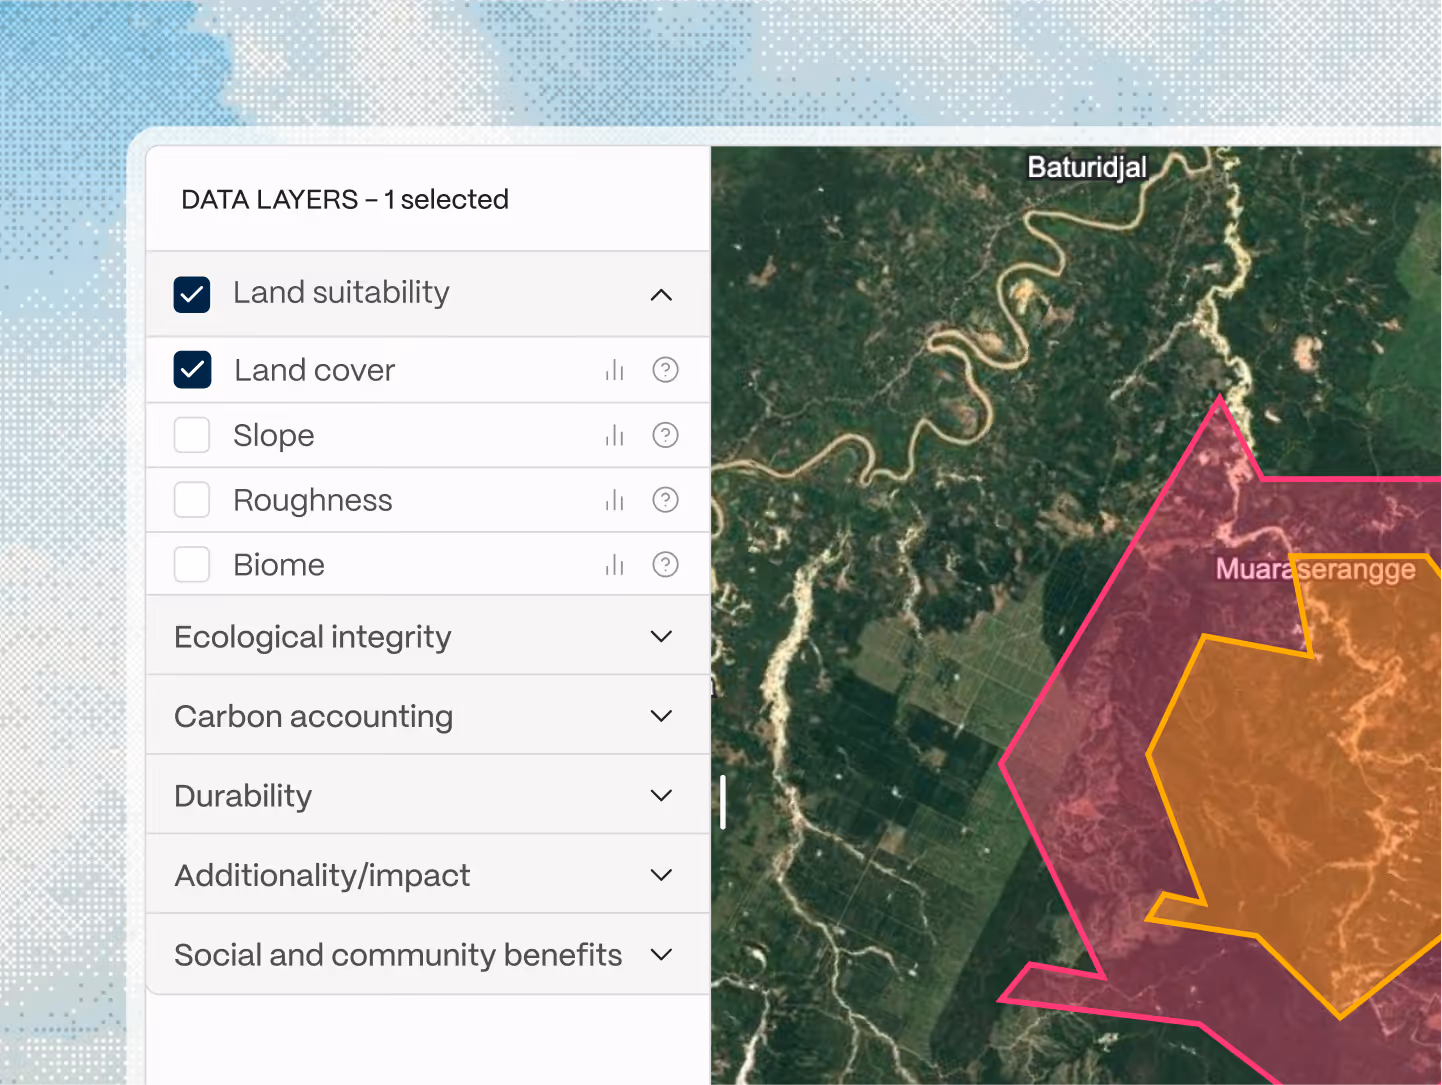Expand the Durability section
Screen dimensions: 1442x1085
[428, 795]
